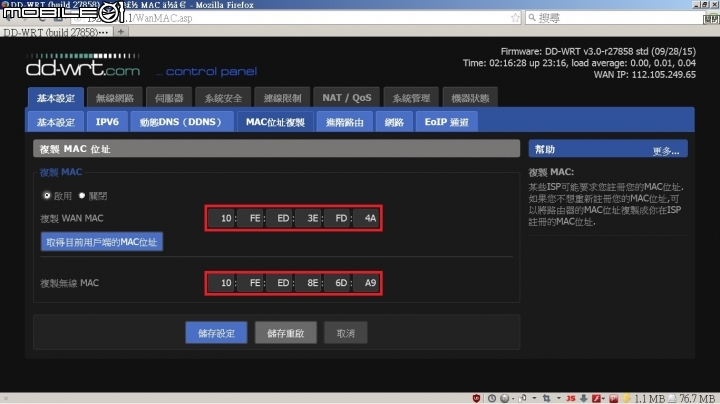Click the grey globe icon in status bar

coord(505,398)
